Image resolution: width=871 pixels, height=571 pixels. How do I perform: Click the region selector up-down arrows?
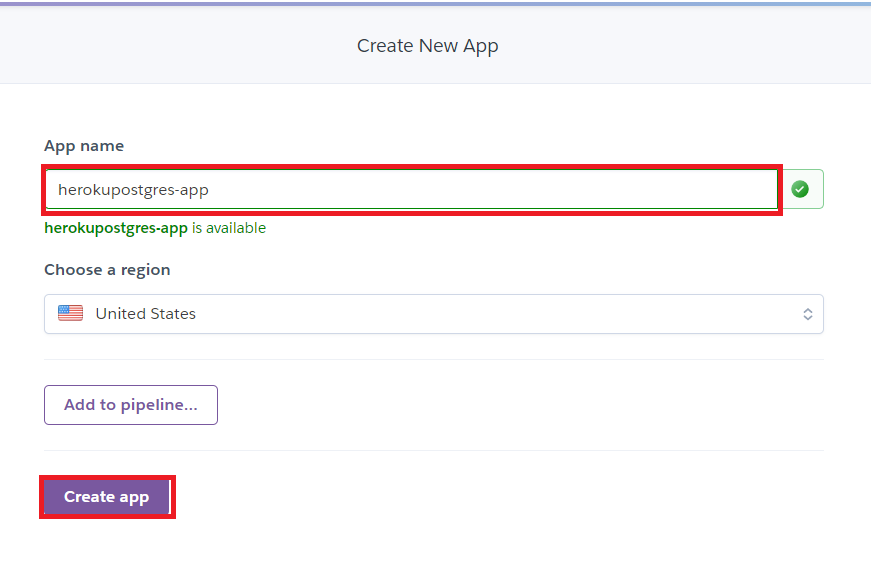[x=808, y=314]
